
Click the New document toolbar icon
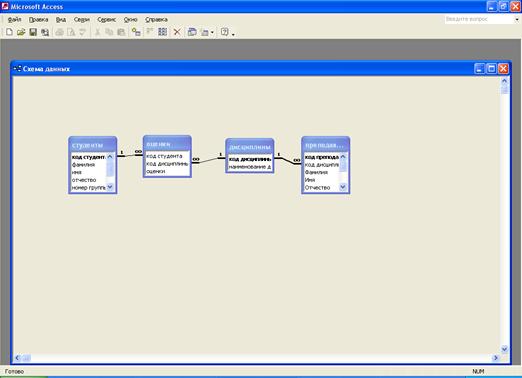click(9, 32)
